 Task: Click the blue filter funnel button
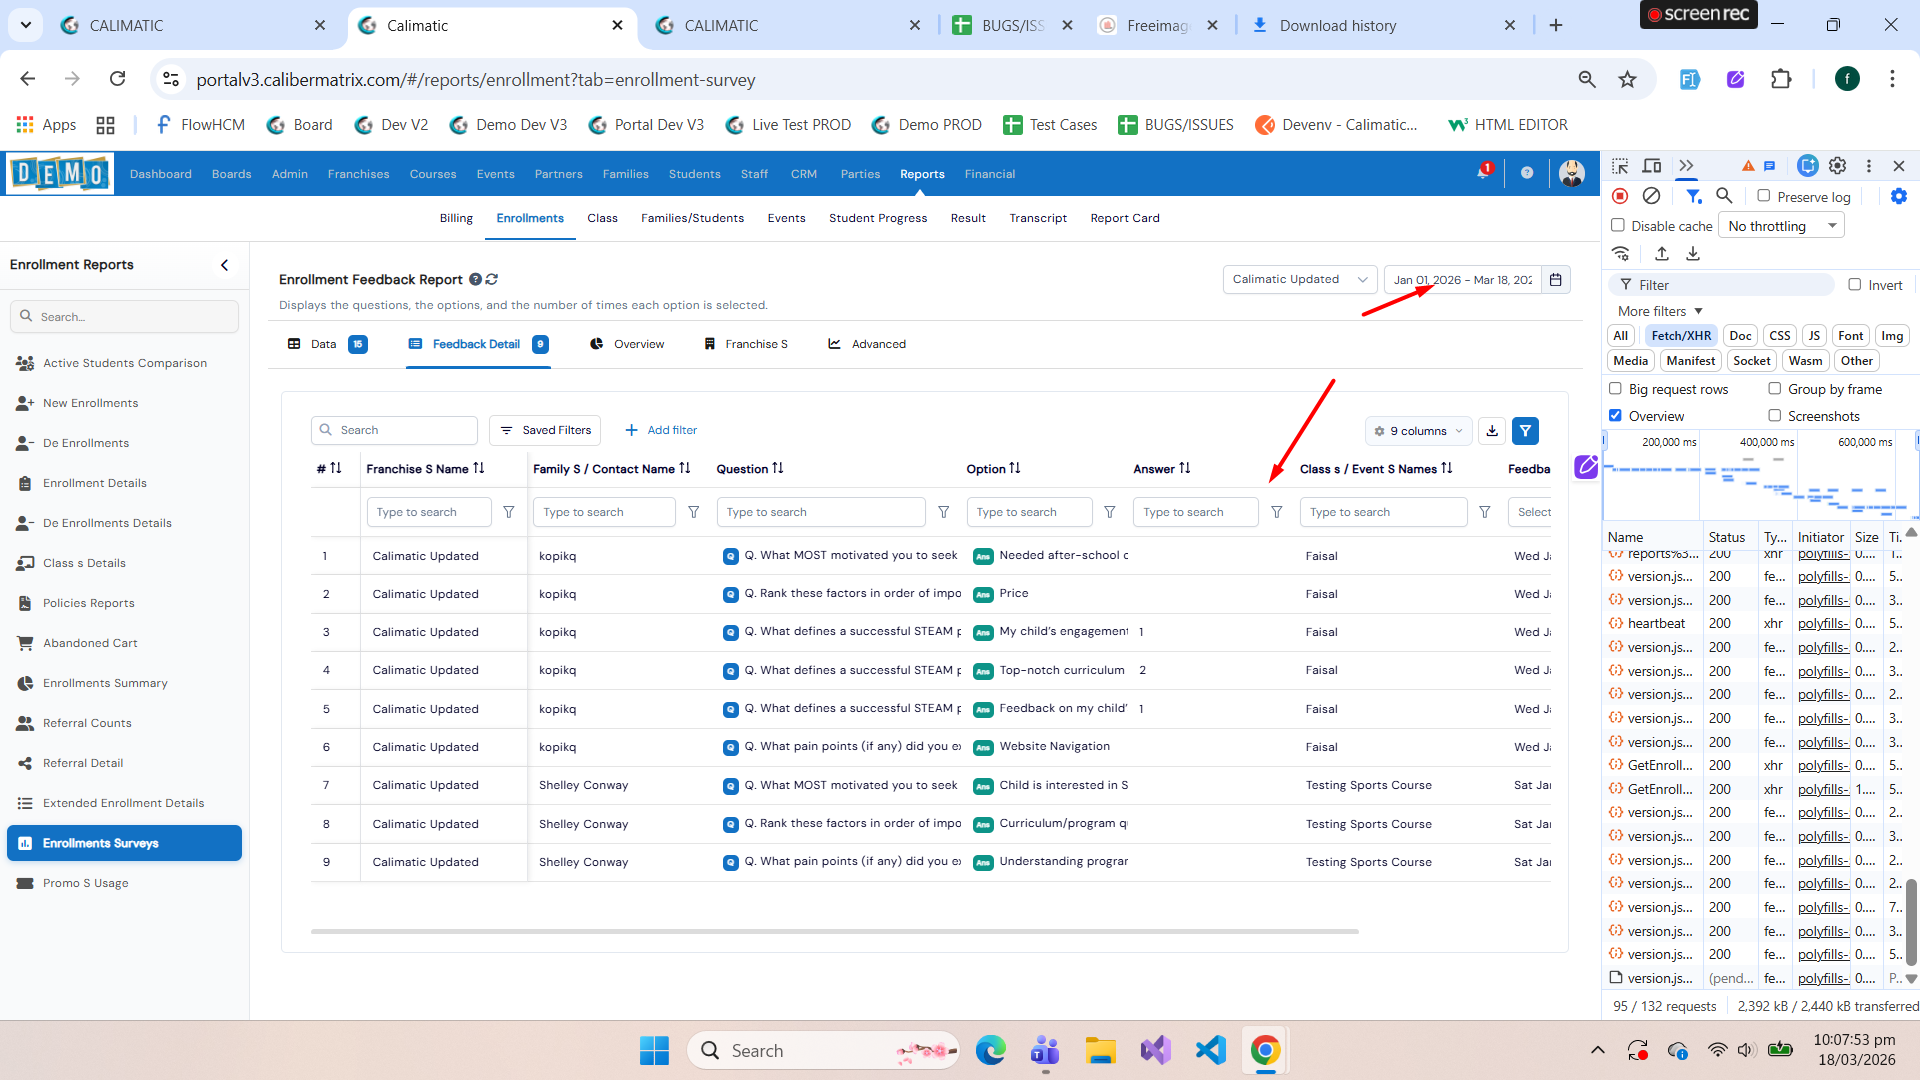click(x=1525, y=431)
